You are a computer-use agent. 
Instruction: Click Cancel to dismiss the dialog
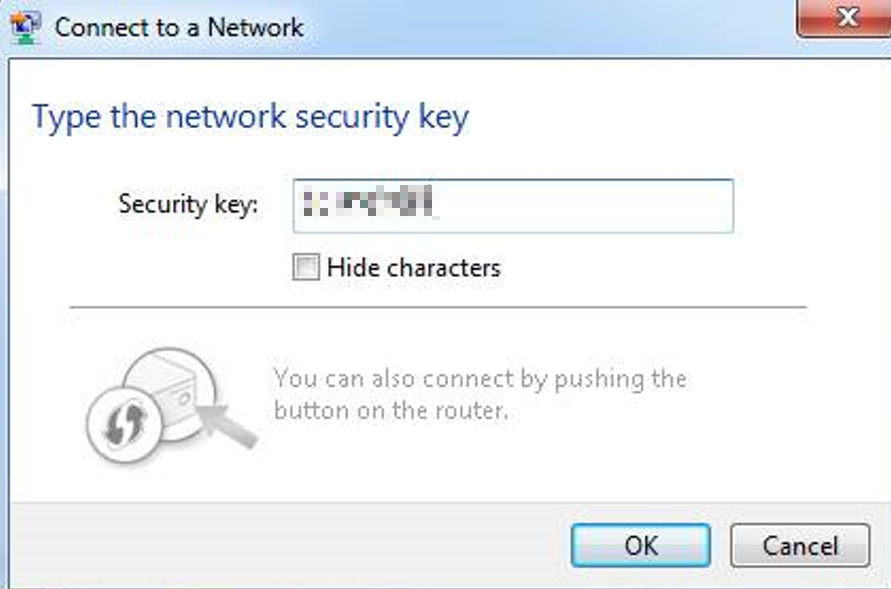click(799, 546)
